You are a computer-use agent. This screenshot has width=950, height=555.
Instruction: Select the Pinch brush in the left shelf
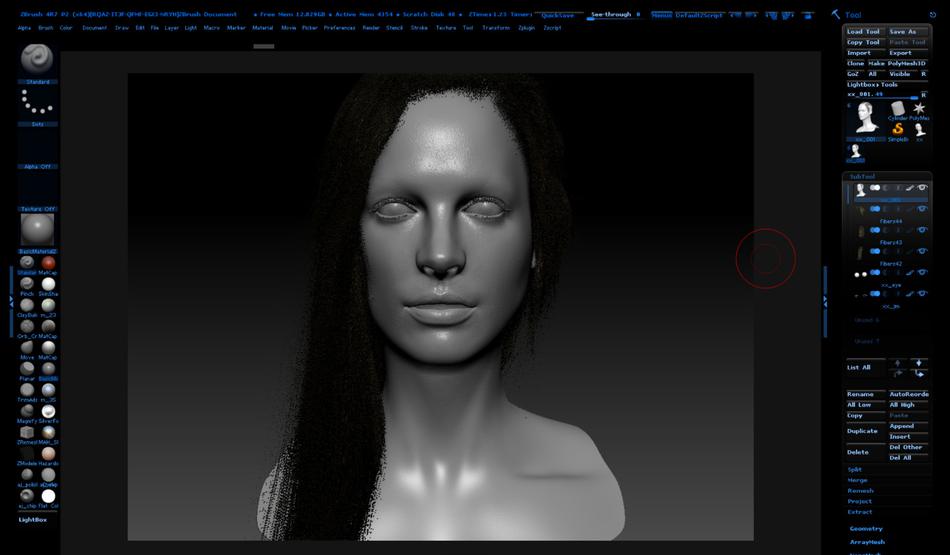27,284
